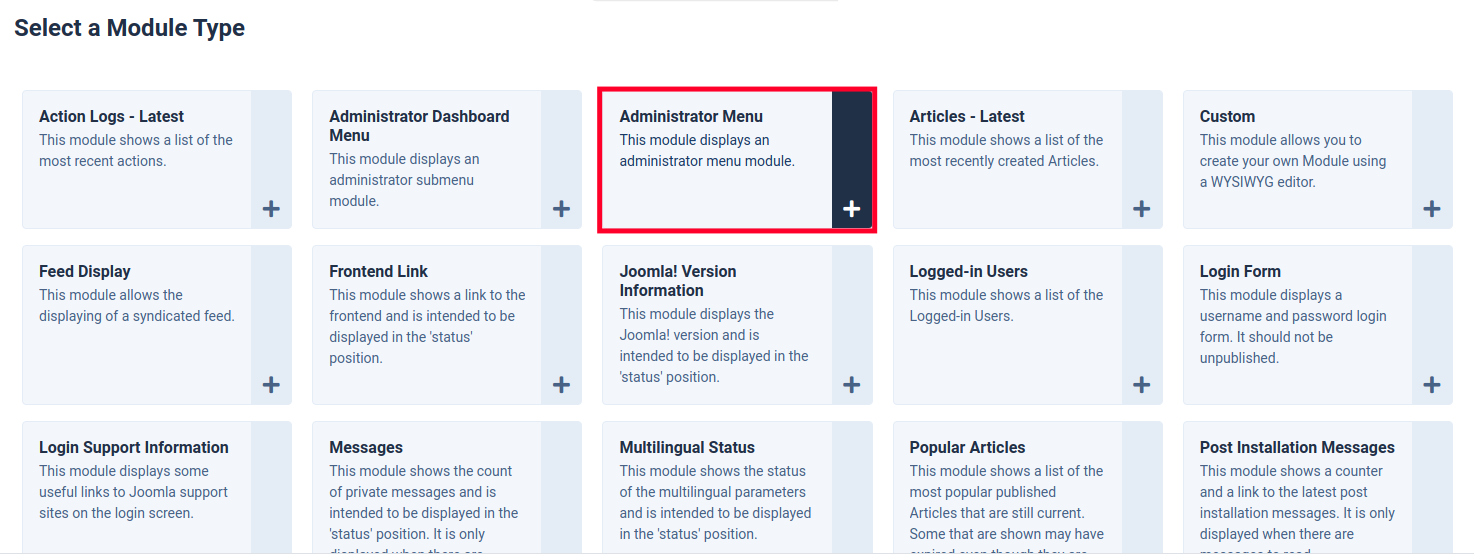Choose the Custom module title
The height and width of the screenshot is (554, 1474).
[1227, 116]
